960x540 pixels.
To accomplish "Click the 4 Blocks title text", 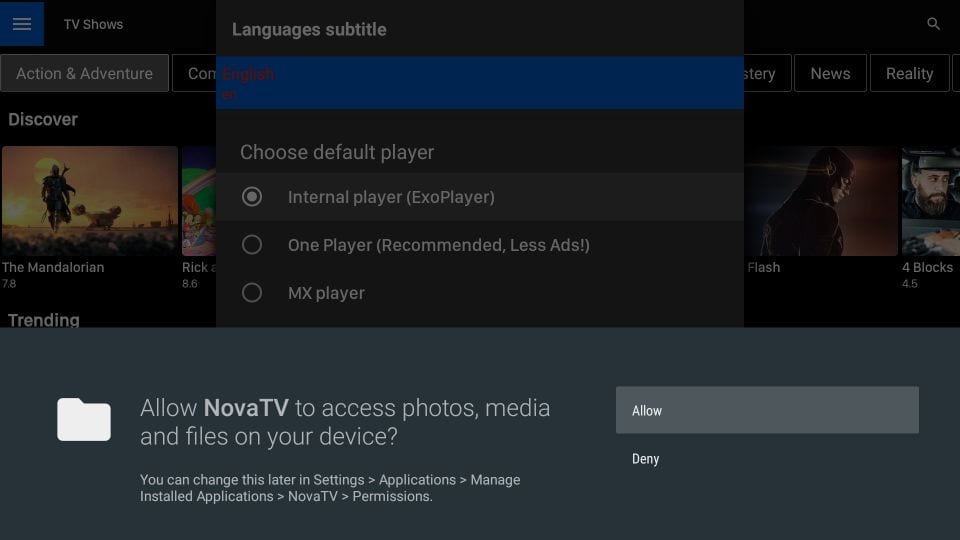I will click(x=927, y=268).
